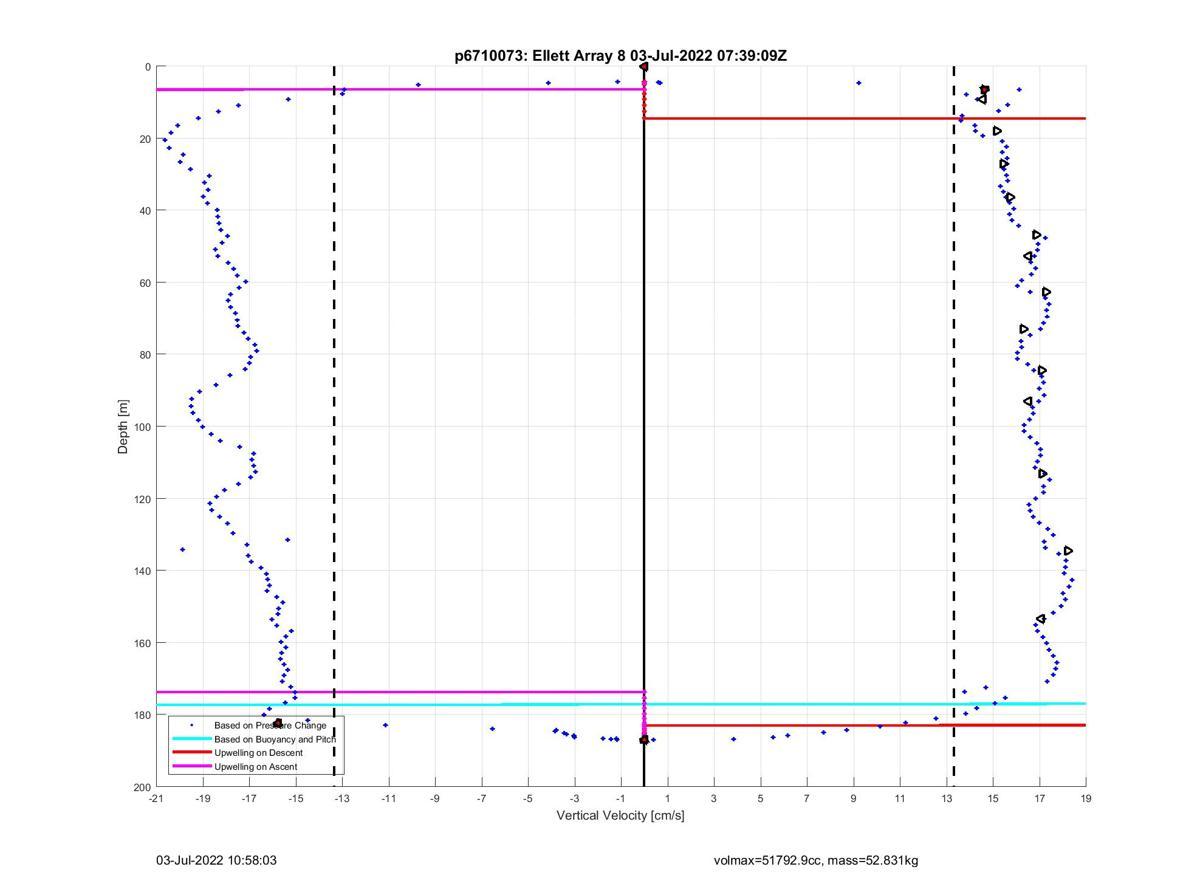Click legend entry "Upwelling on Ascent"
Image resolution: width=1200 pixels, height=885 pixels.
tap(256, 767)
